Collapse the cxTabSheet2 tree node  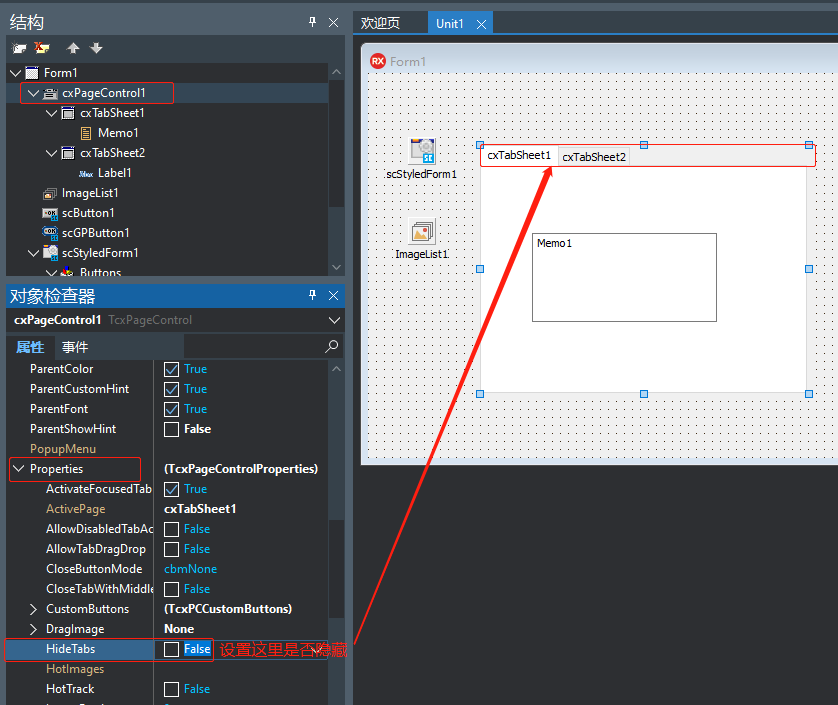[51, 153]
